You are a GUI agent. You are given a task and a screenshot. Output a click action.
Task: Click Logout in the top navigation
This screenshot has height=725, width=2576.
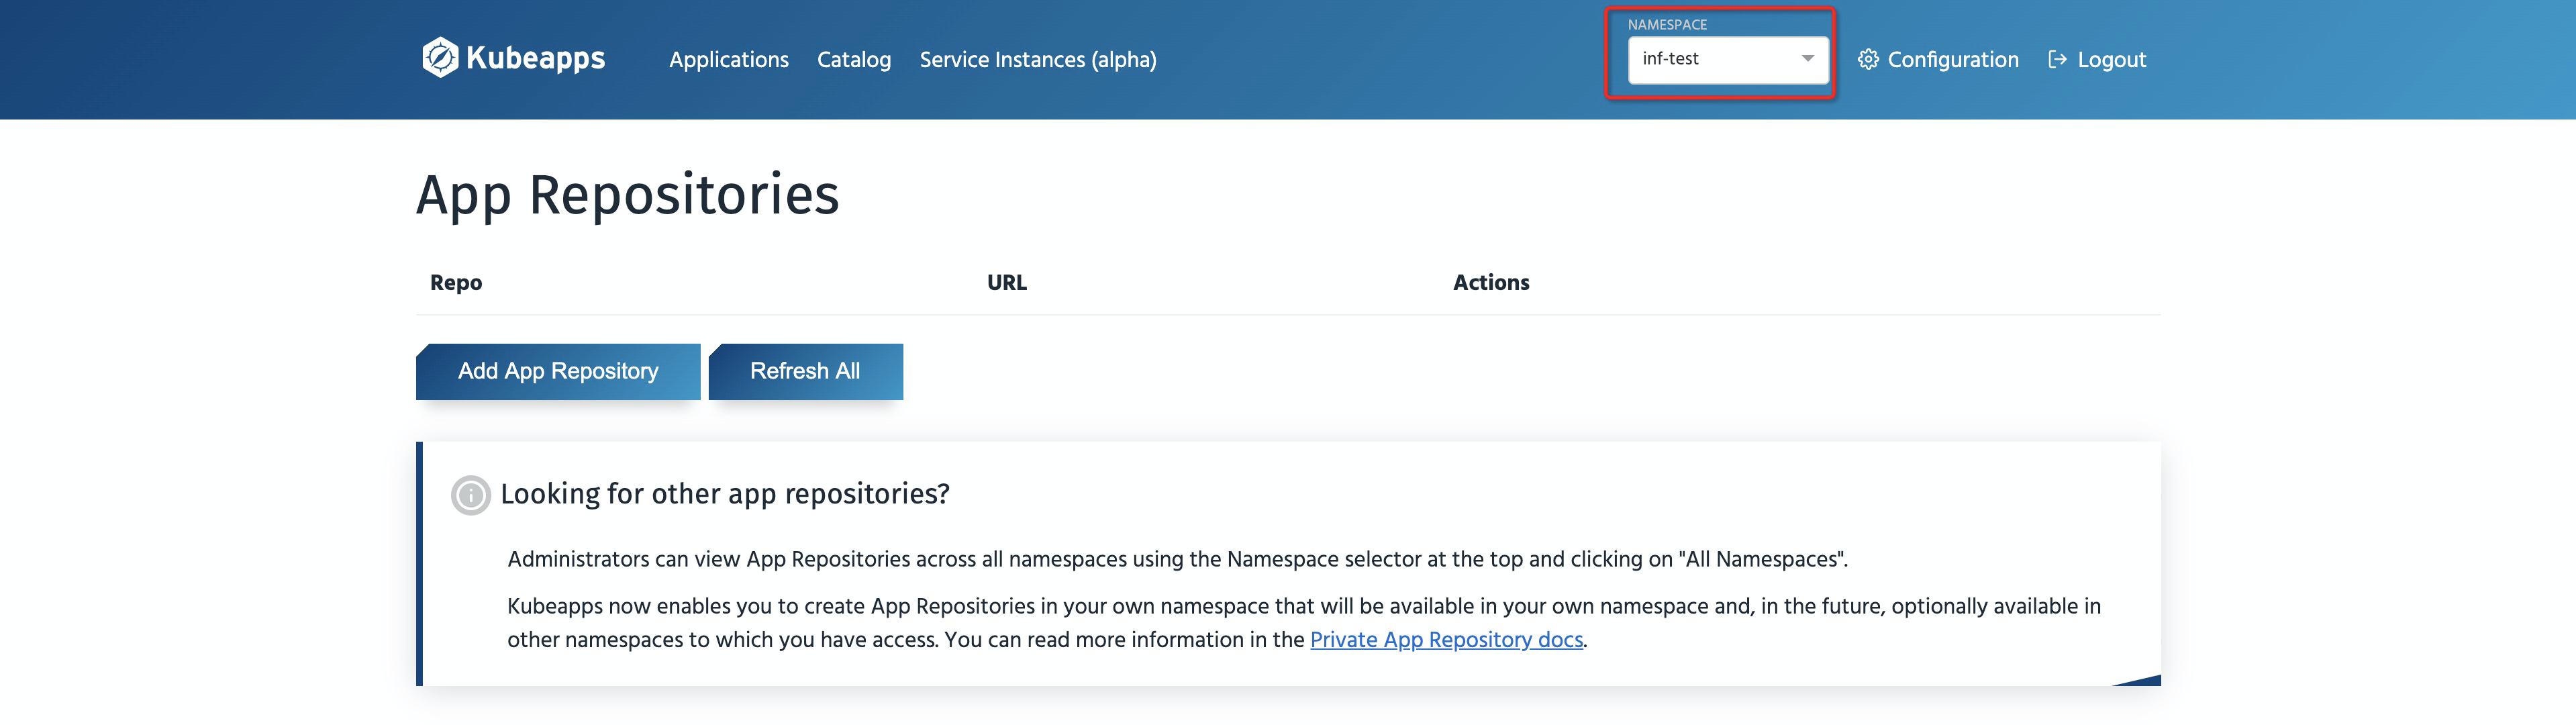(2111, 59)
